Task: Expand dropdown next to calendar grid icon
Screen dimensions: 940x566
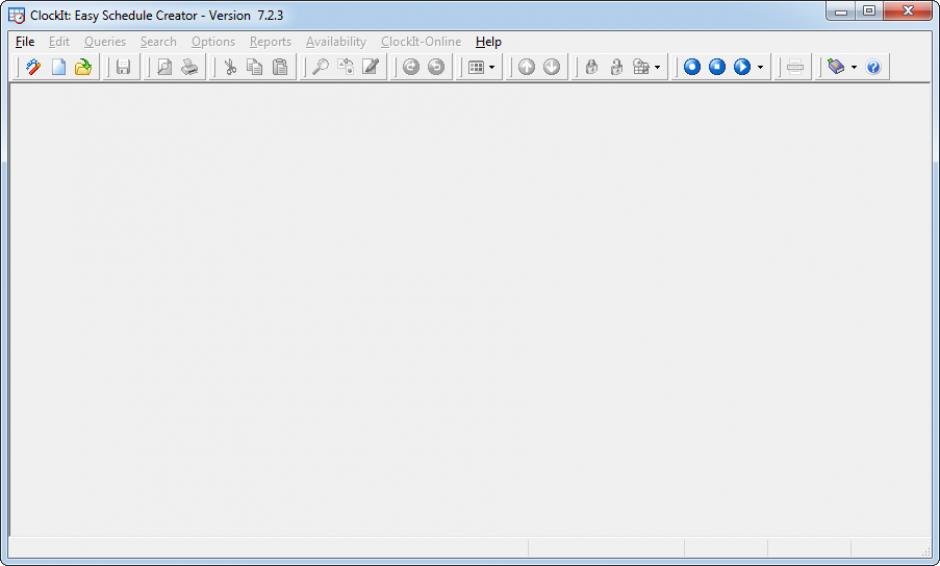Action: coord(657,67)
